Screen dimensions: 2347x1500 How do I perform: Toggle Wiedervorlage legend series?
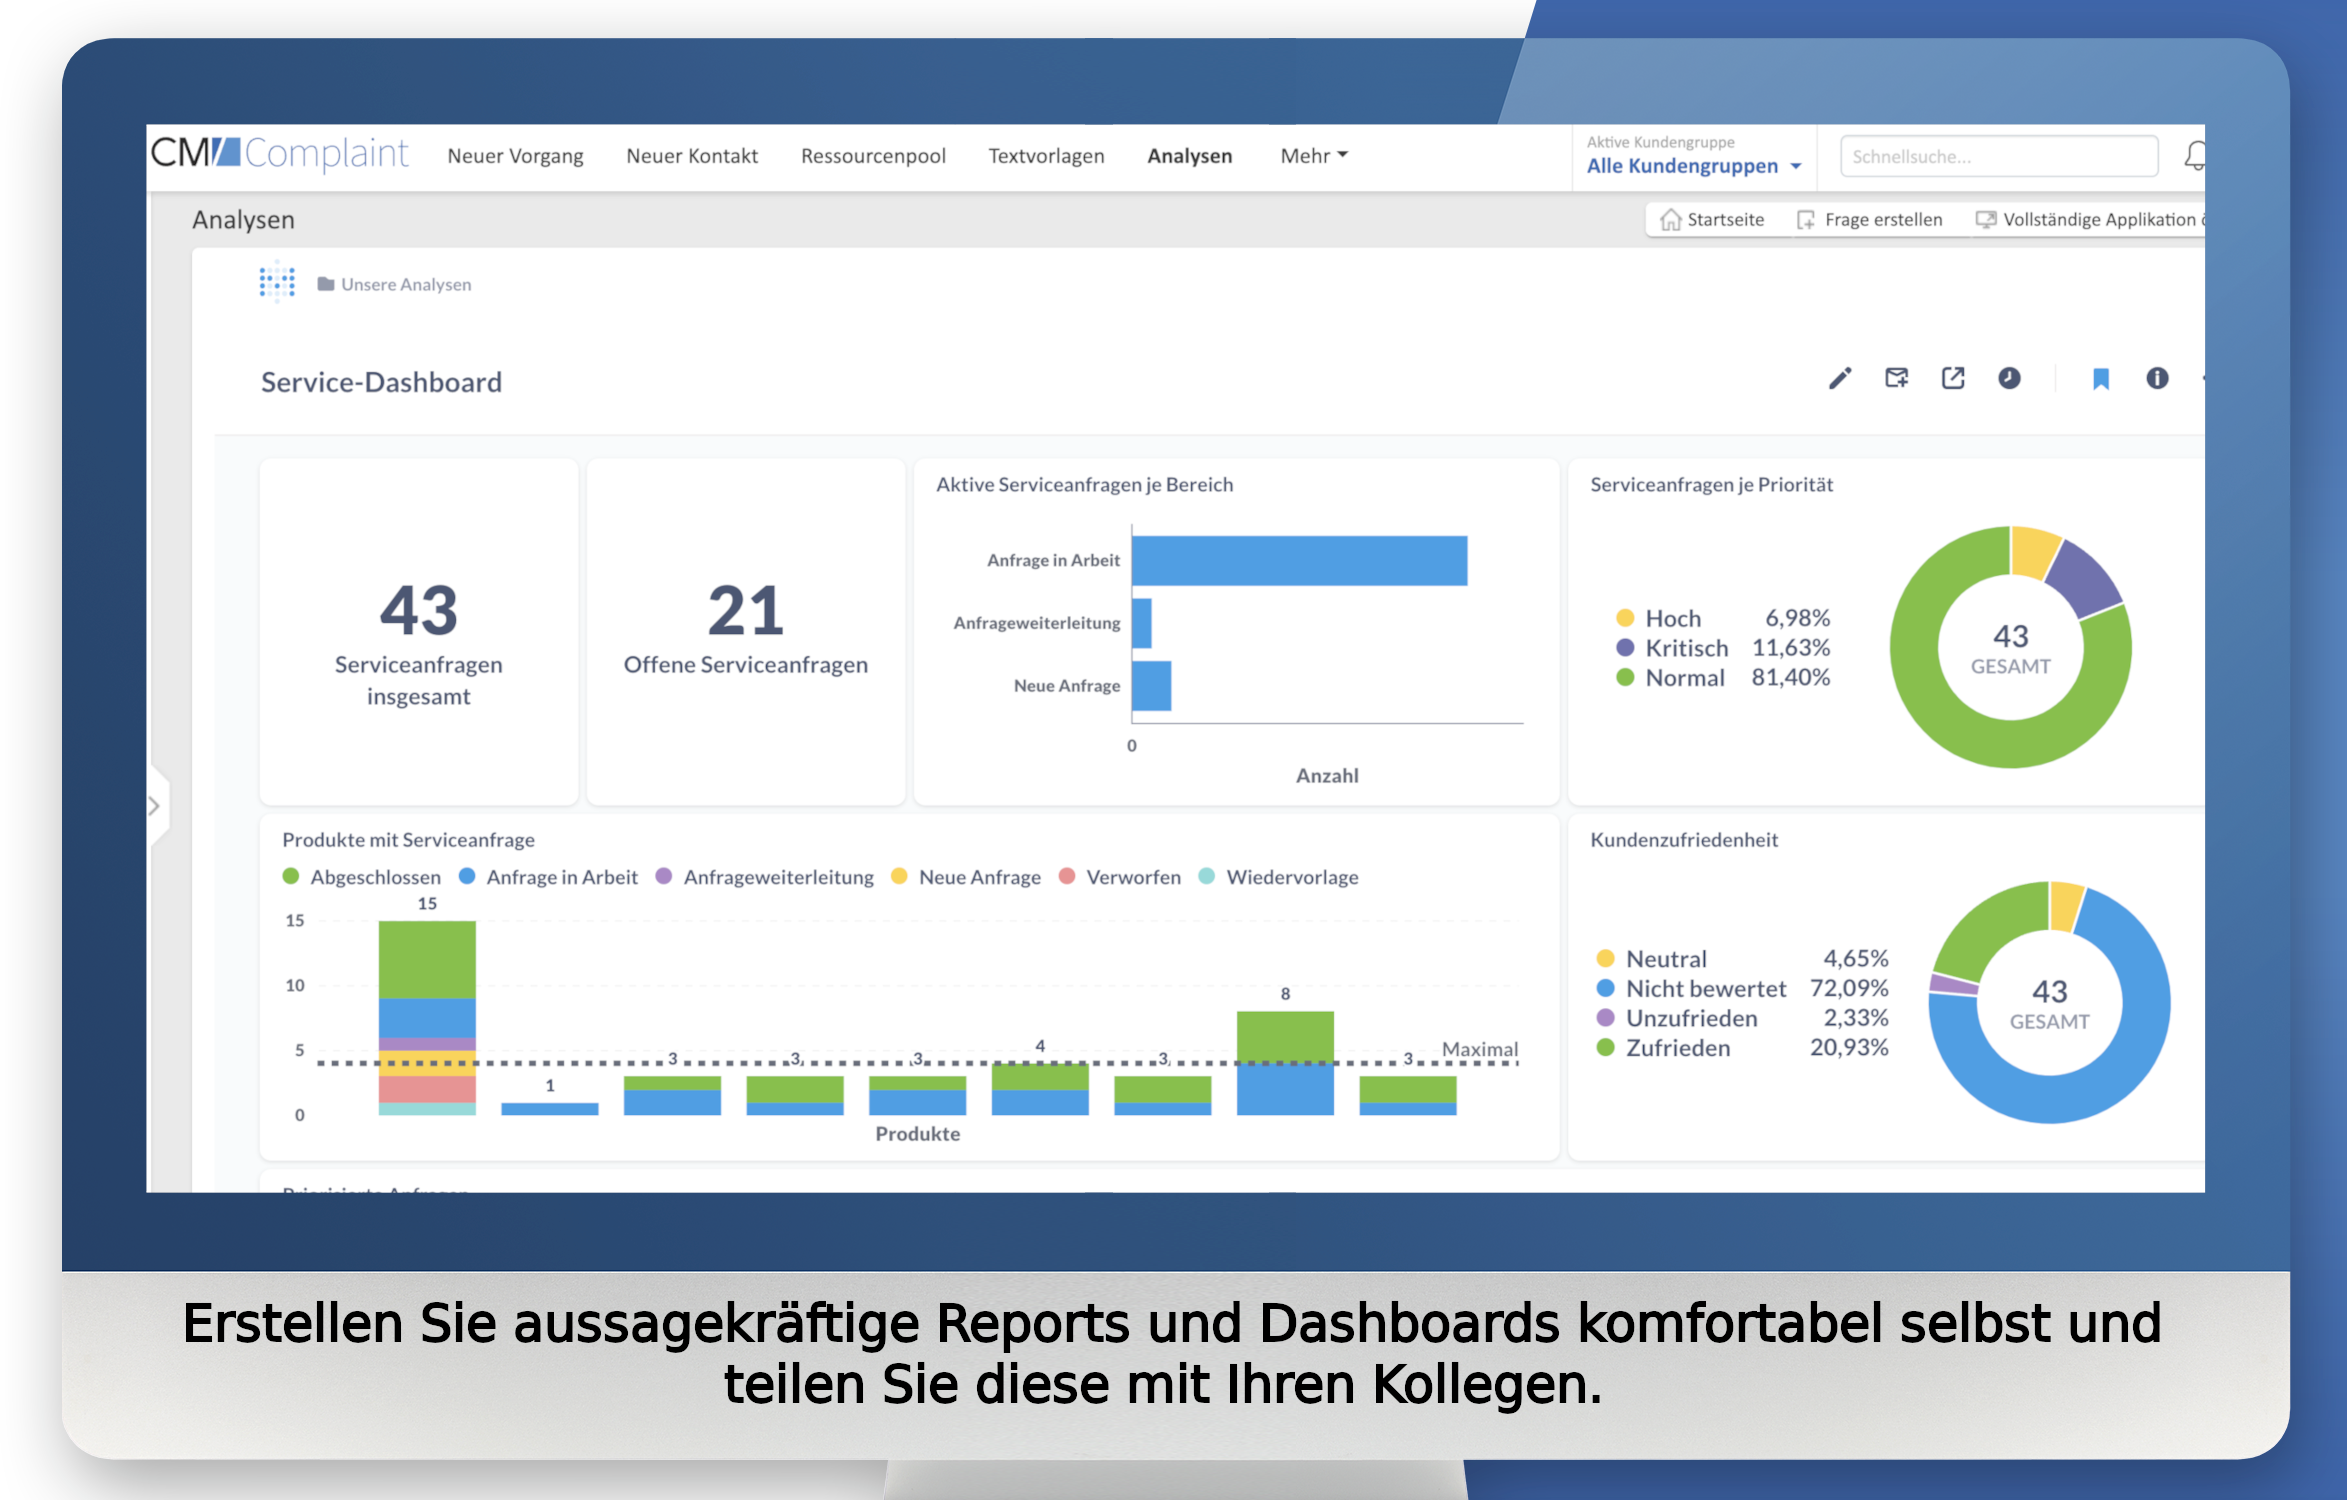[1279, 877]
